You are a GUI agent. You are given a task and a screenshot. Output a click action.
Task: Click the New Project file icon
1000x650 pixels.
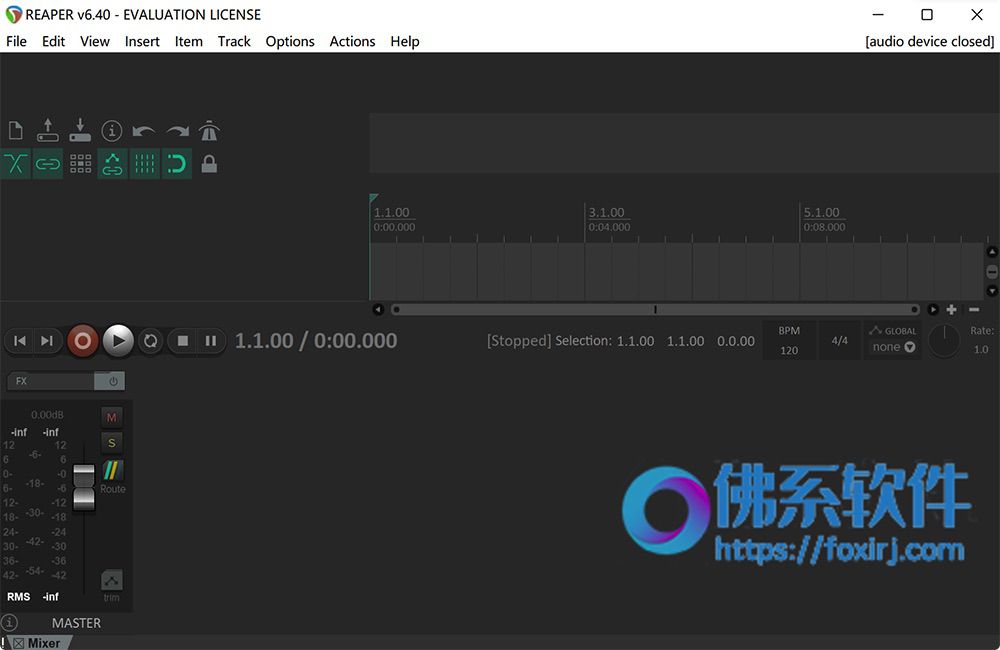pyautogui.click(x=16, y=131)
